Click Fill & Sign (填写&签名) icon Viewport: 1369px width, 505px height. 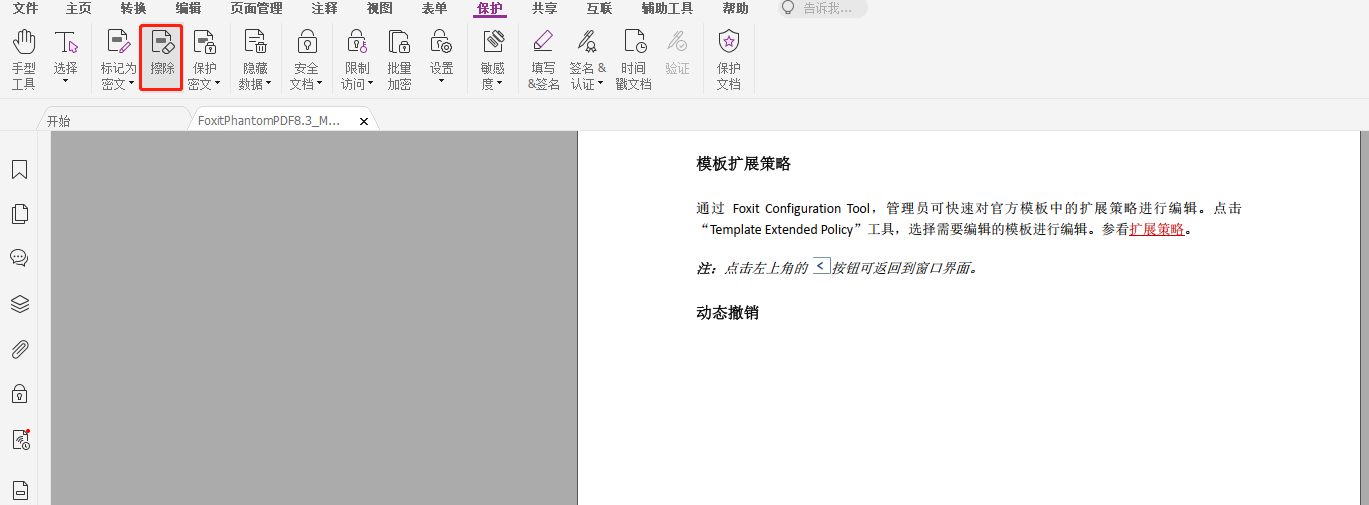[543, 58]
